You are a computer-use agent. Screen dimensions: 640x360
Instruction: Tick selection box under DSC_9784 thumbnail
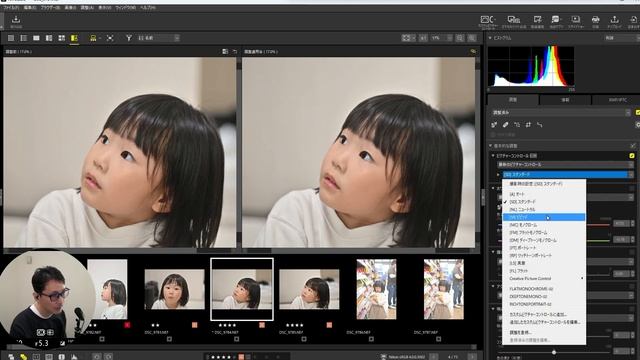pos(236,339)
